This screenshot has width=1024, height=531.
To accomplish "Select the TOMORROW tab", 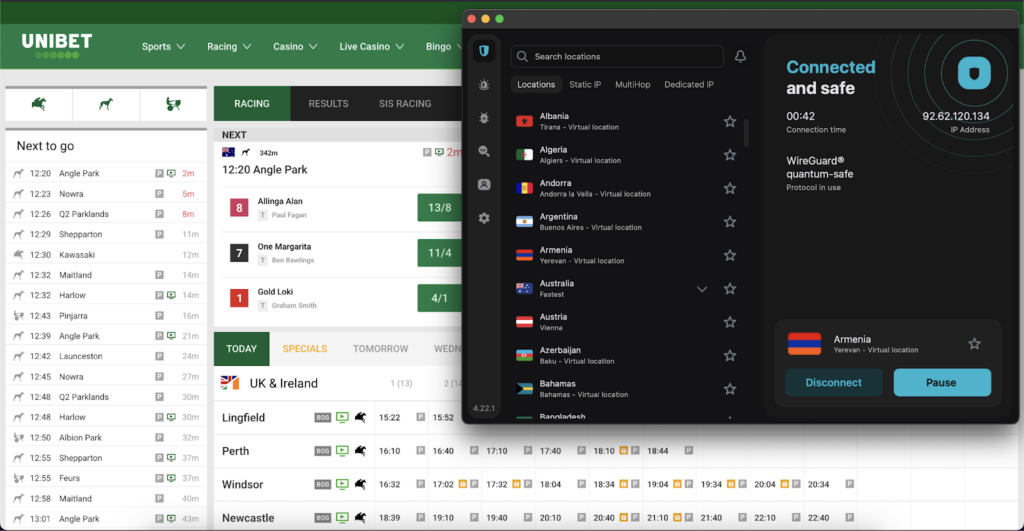I will click(x=381, y=349).
